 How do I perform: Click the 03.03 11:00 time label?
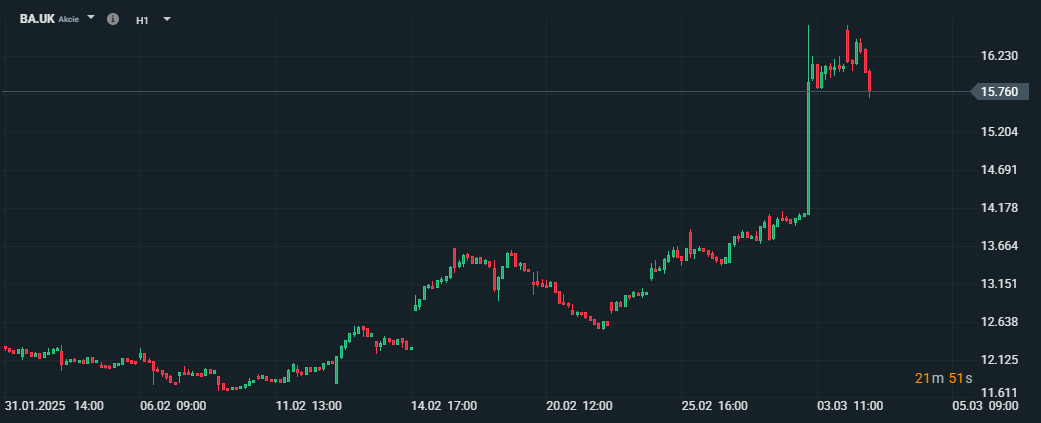click(850, 405)
